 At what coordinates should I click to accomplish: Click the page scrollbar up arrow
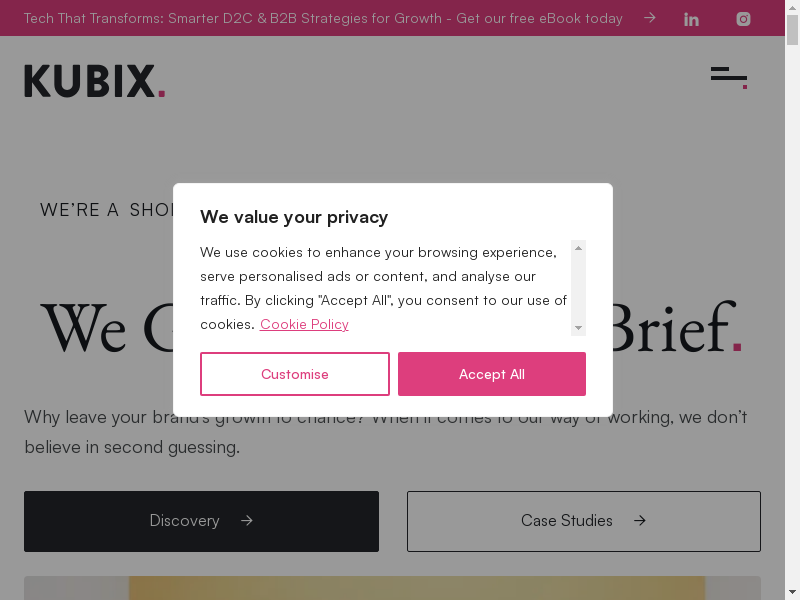(x=793, y=7)
